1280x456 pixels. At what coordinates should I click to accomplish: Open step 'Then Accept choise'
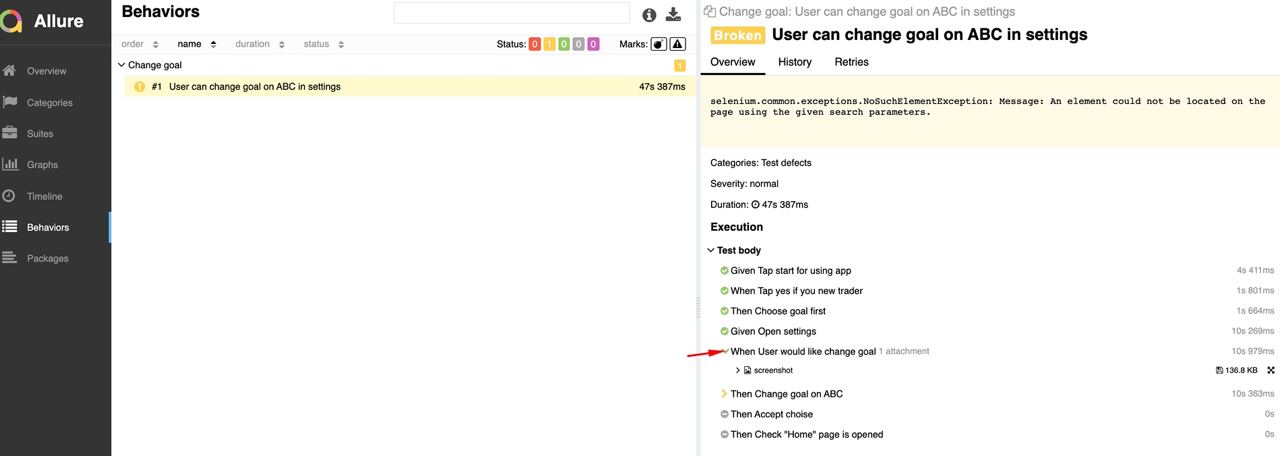tap(771, 414)
